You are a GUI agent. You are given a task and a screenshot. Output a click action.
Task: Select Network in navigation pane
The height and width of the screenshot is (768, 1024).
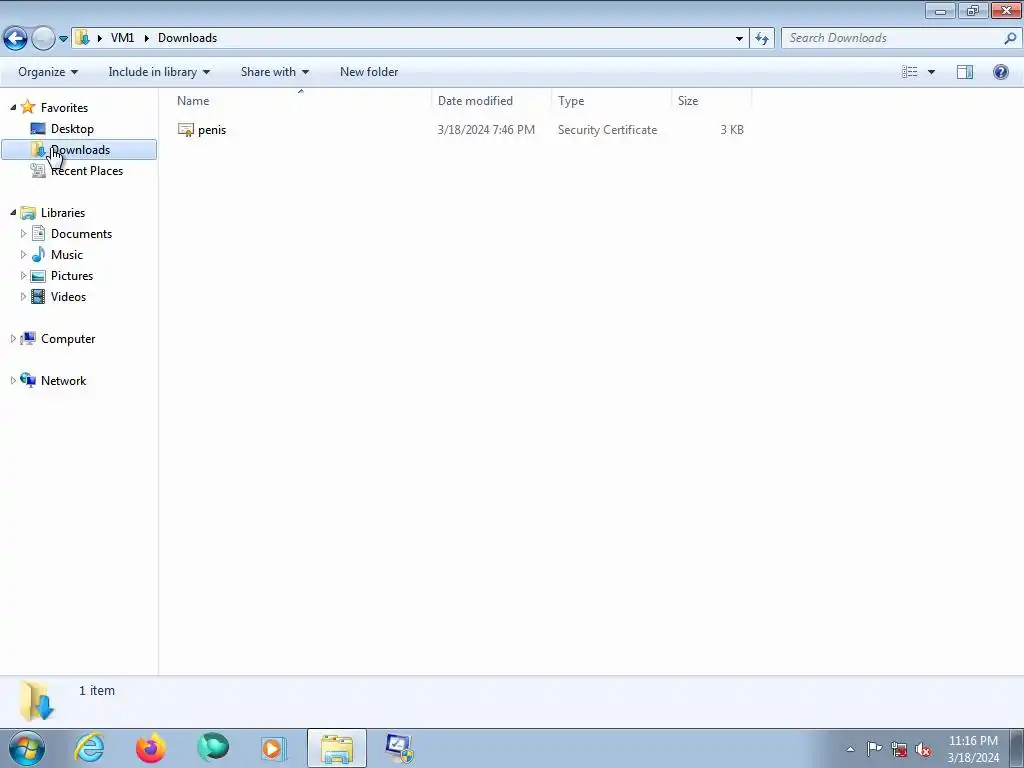(x=63, y=381)
